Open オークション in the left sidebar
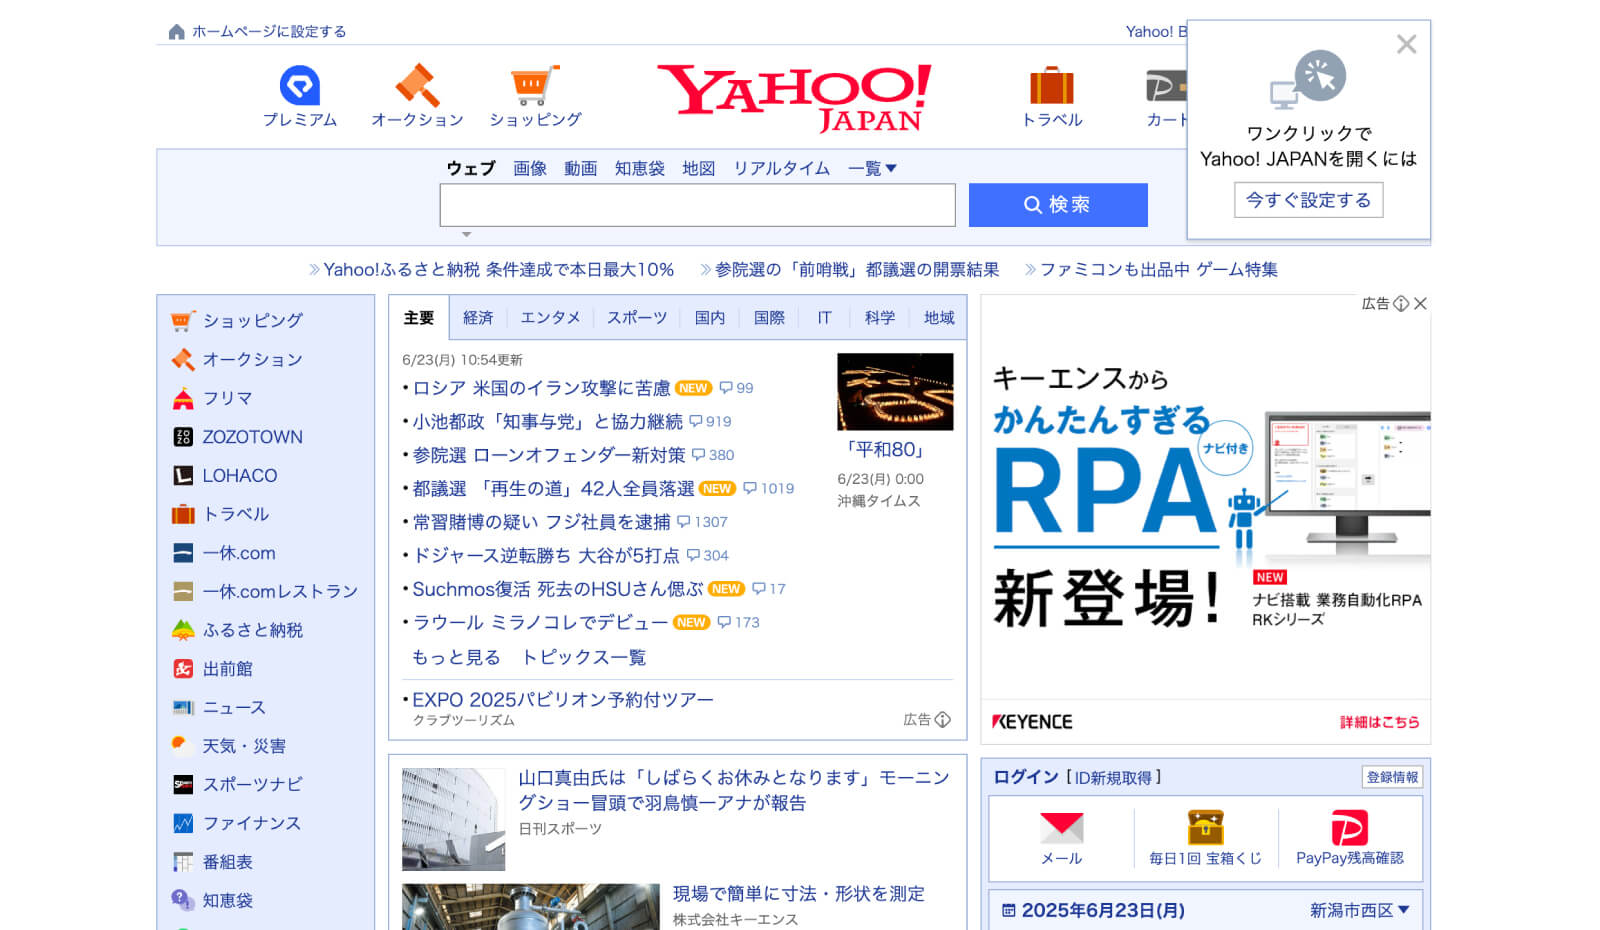 [252, 359]
